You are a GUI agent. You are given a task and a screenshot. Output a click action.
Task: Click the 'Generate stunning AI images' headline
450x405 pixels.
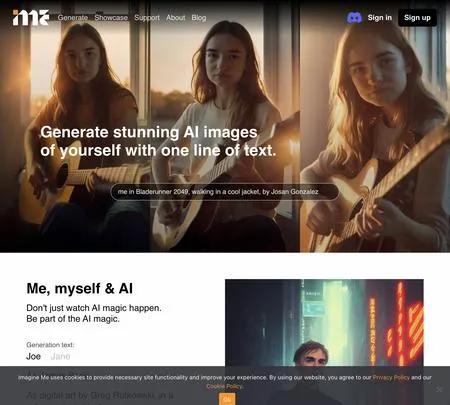[158, 141]
